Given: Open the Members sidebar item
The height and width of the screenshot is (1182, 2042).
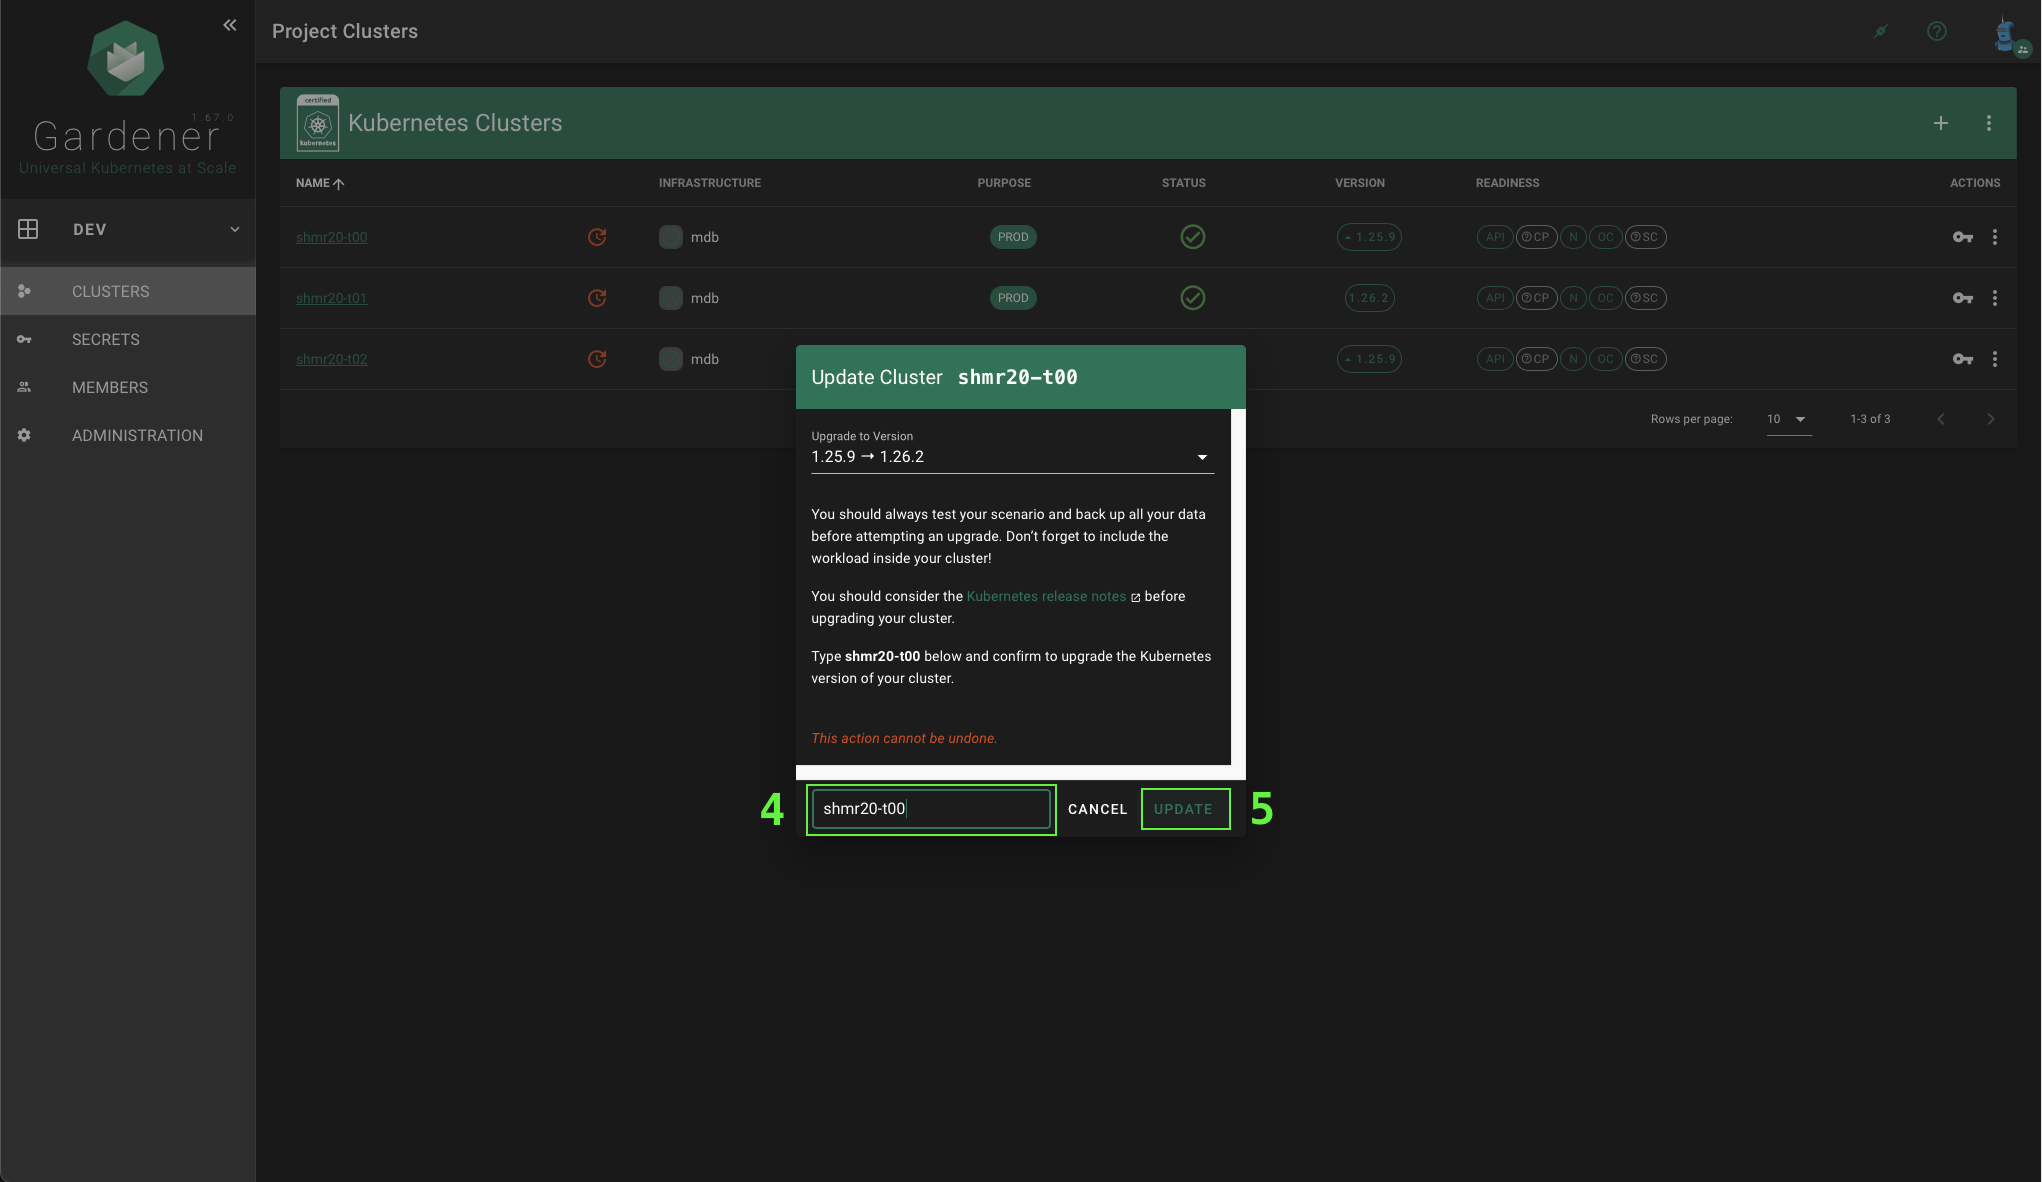Looking at the screenshot, I should 110,387.
